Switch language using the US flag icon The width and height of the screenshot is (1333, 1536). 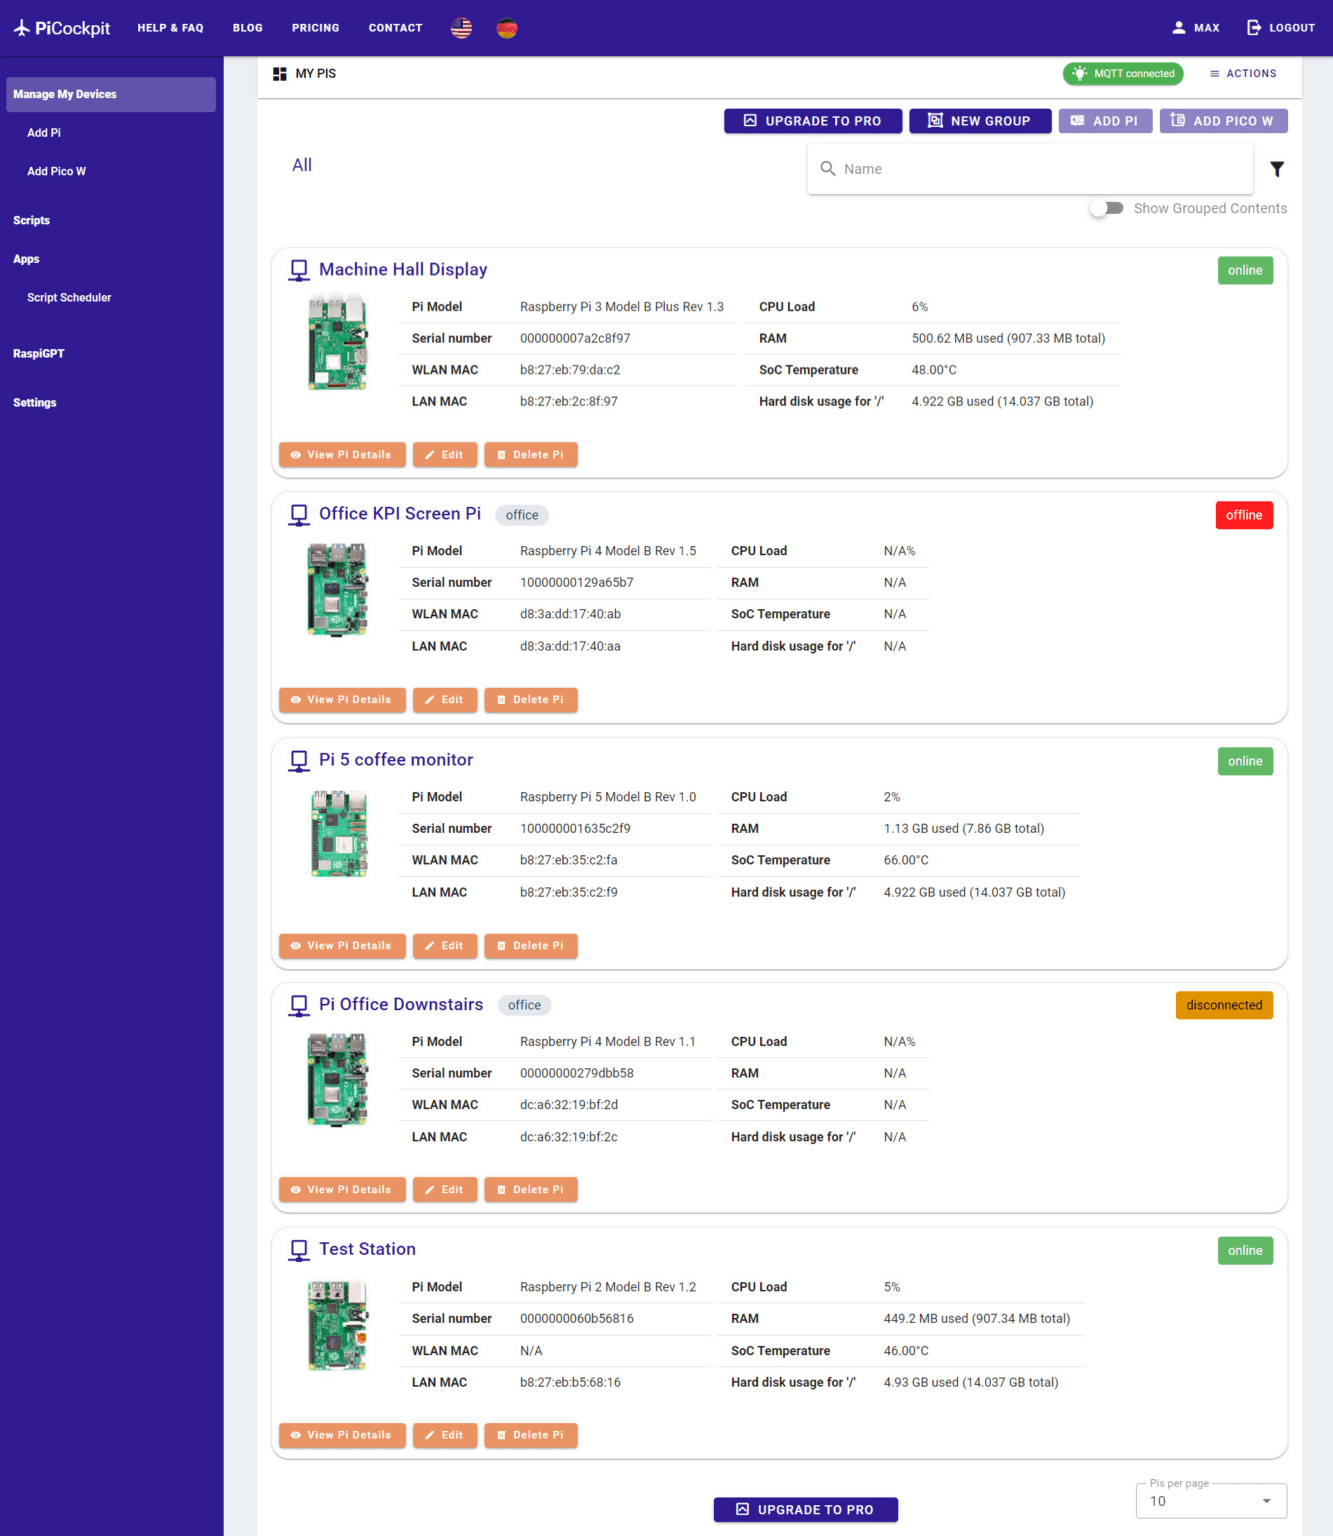[461, 27]
